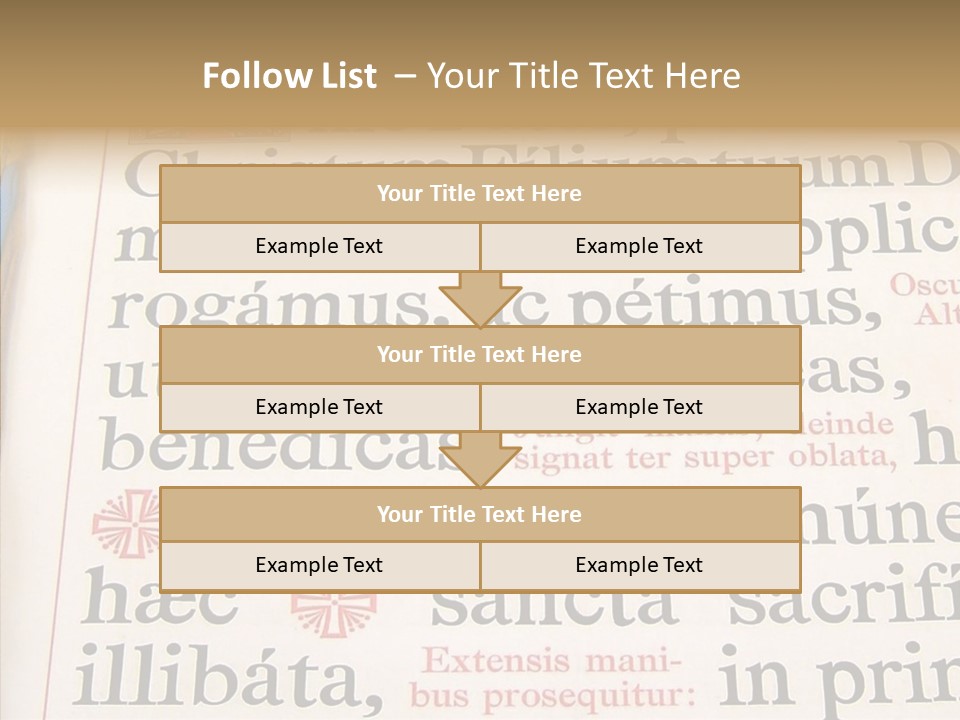Click the middle block's left Example Text cell
Screen dimensions: 960x720
(x=320, y=407)
